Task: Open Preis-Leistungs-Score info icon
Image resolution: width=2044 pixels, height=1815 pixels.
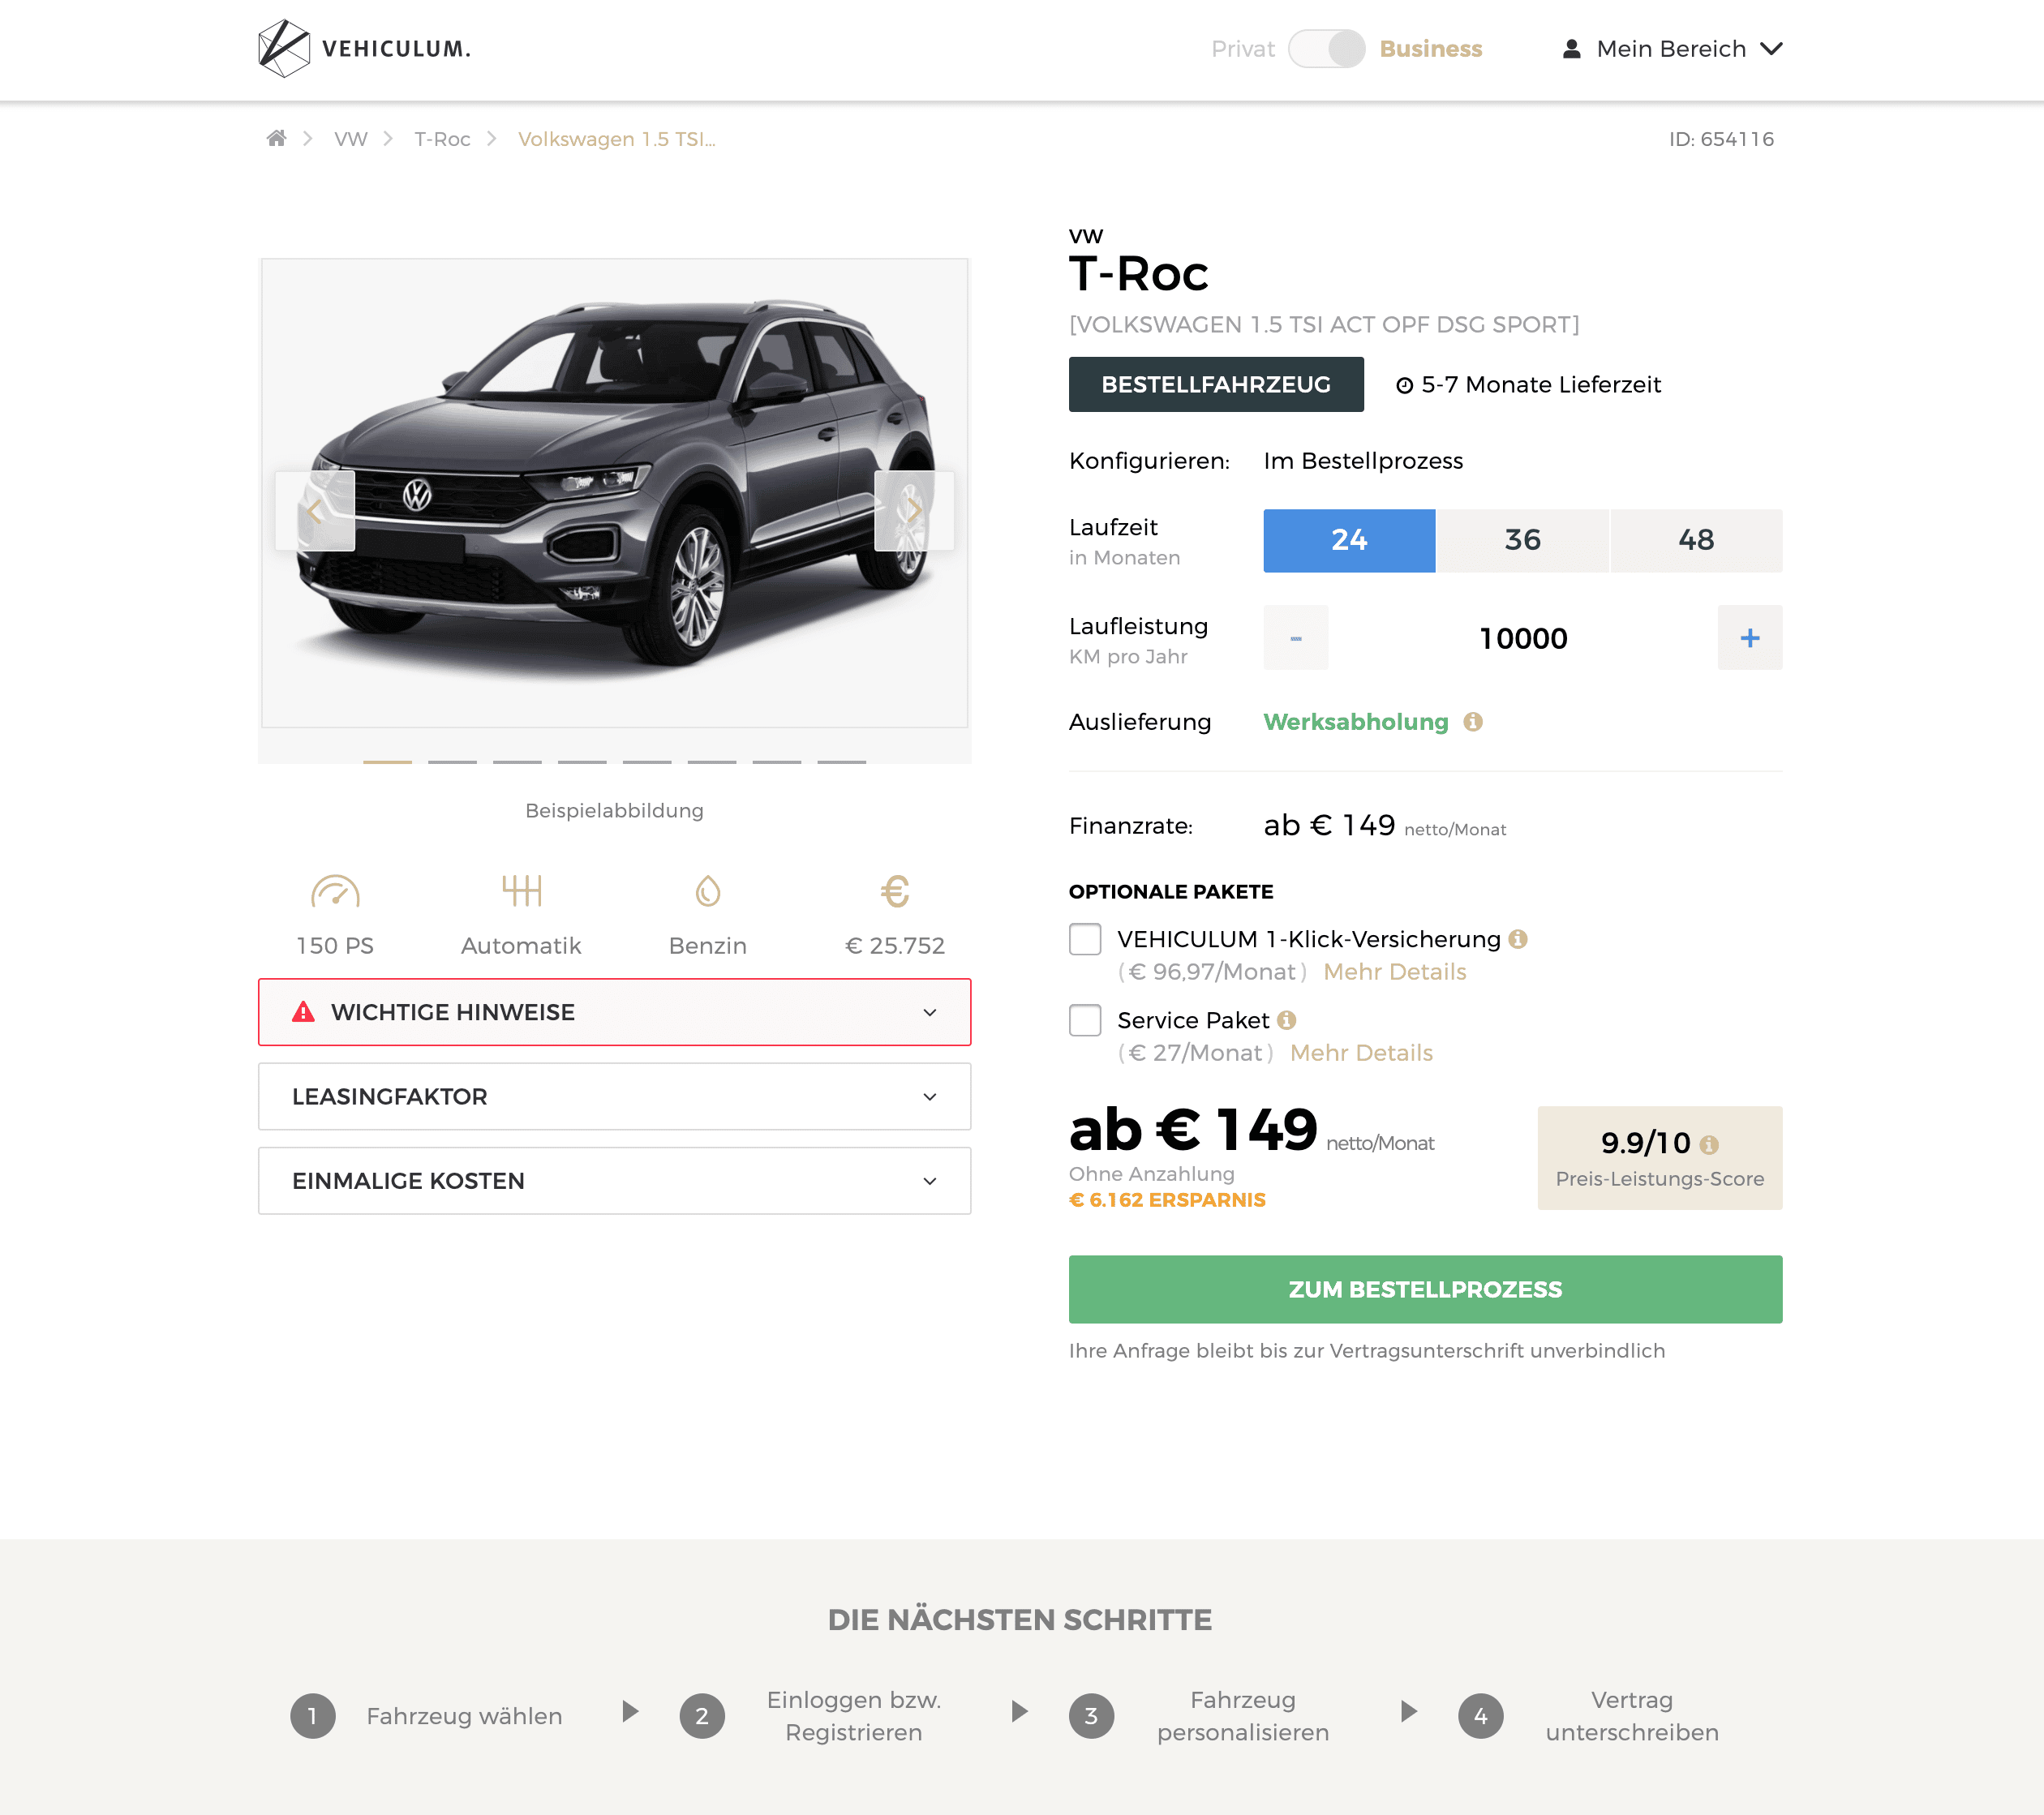Action: tap(1709, 1144)
